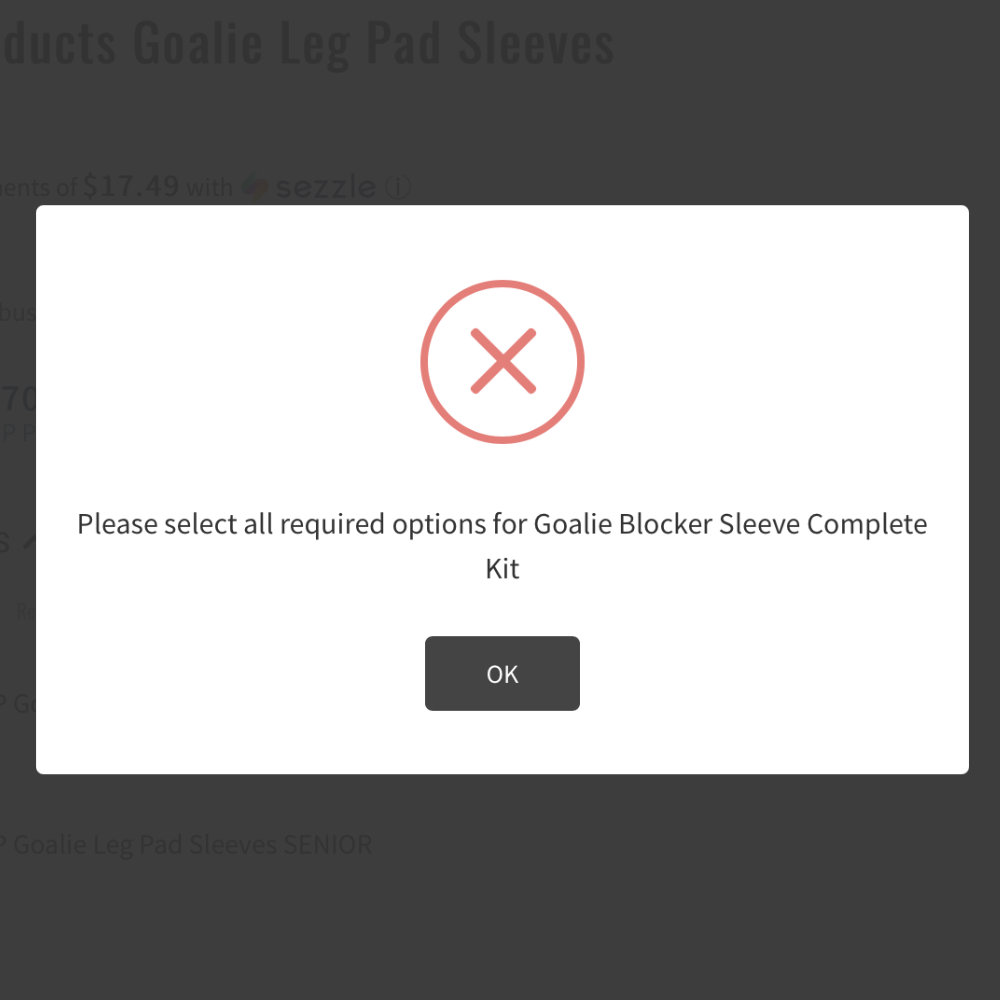Screen dimensions: 1000x1000
Task: Click the dimmed 'Go' label left of the dialog
Action: point(22,703)
